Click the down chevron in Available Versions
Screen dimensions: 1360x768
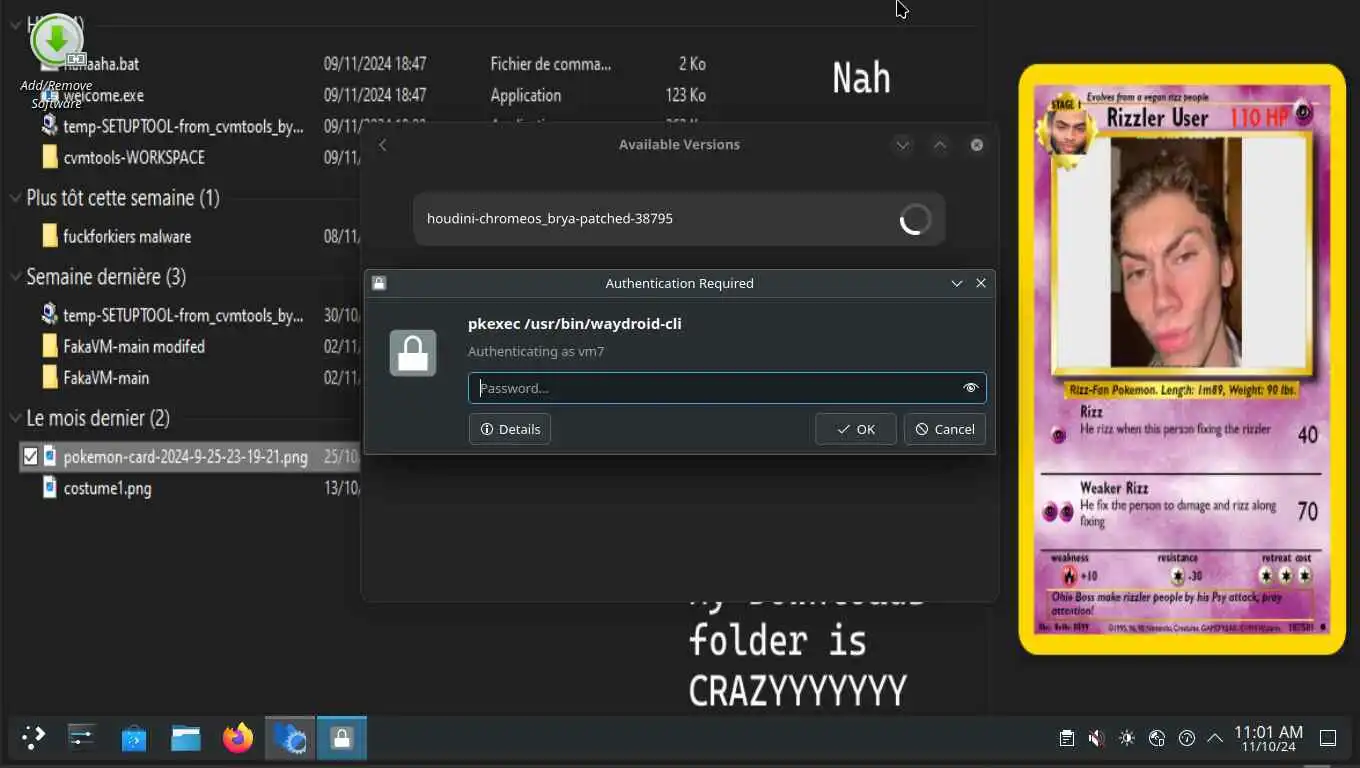click(903, 145)
